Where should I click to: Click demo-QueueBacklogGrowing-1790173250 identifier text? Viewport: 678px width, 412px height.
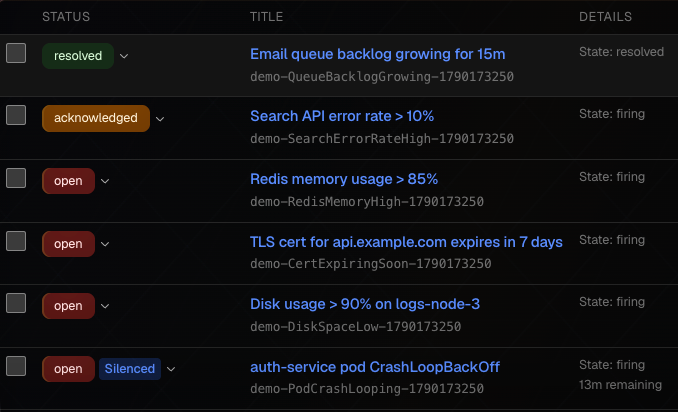pos(382,77)
